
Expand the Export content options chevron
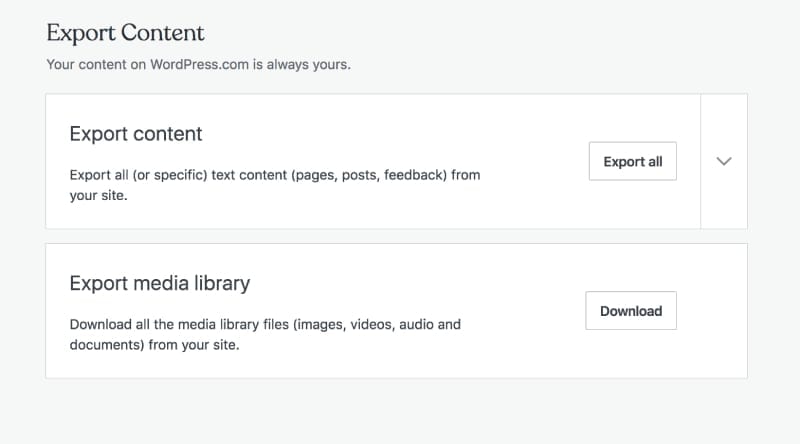[x=725, y=161]
